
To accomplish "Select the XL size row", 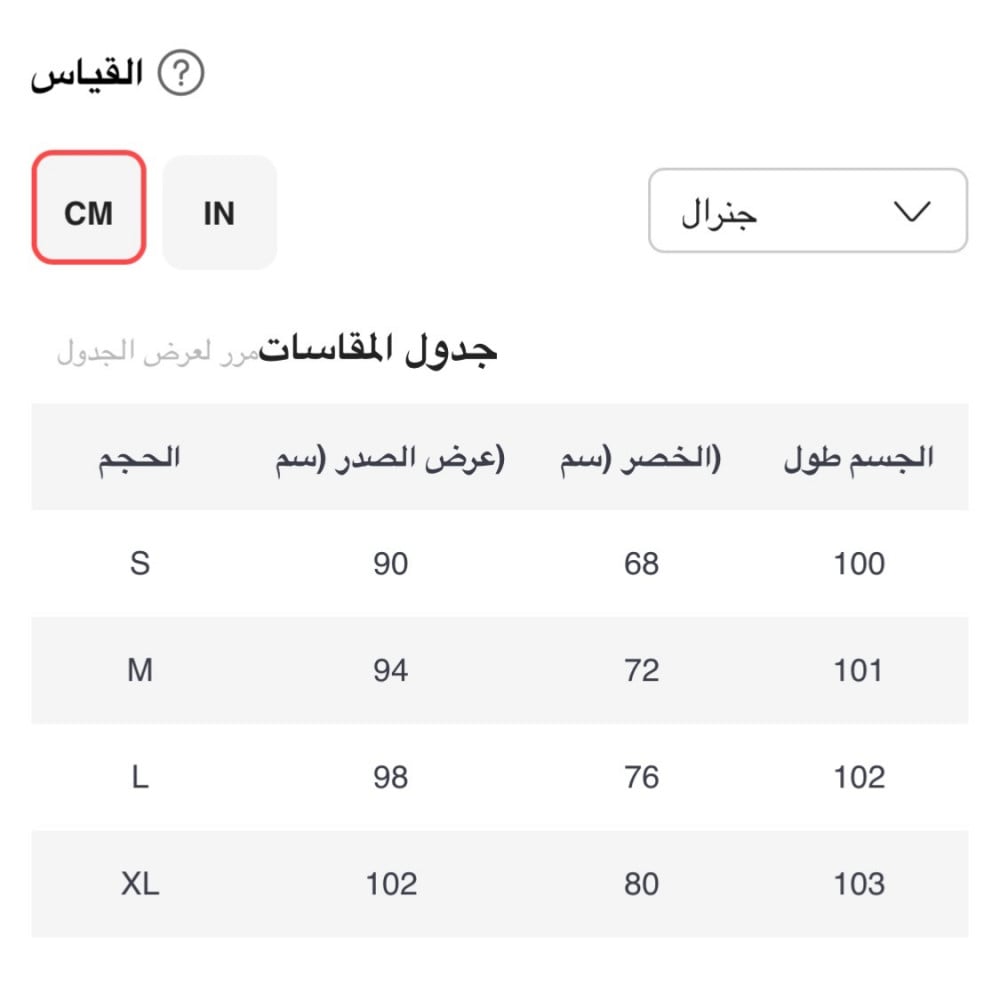I will (x=140, y=884).
